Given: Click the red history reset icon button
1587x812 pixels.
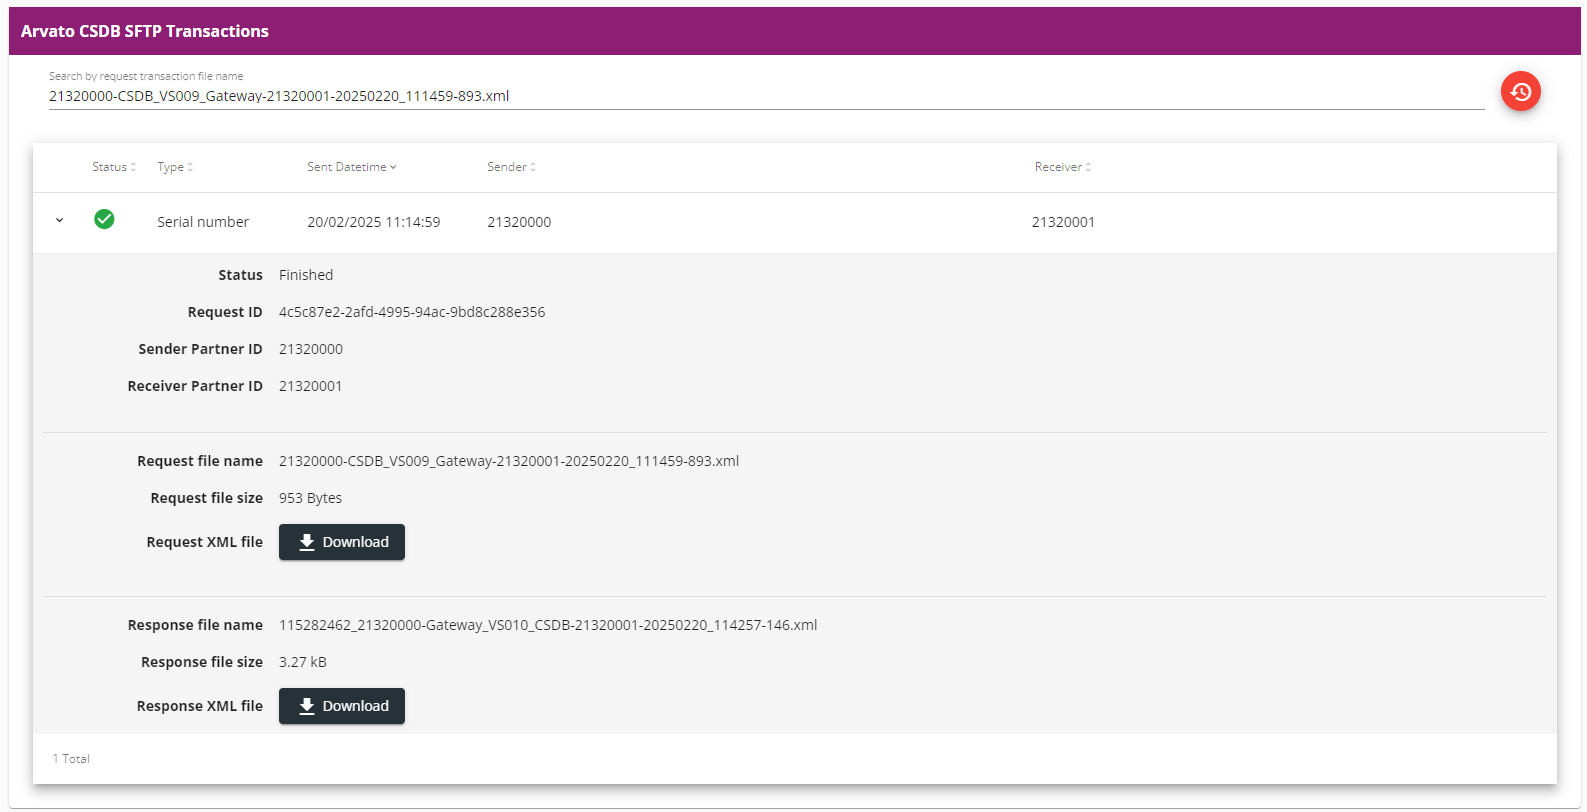Looking at the screenshot, I should 1520,92.
